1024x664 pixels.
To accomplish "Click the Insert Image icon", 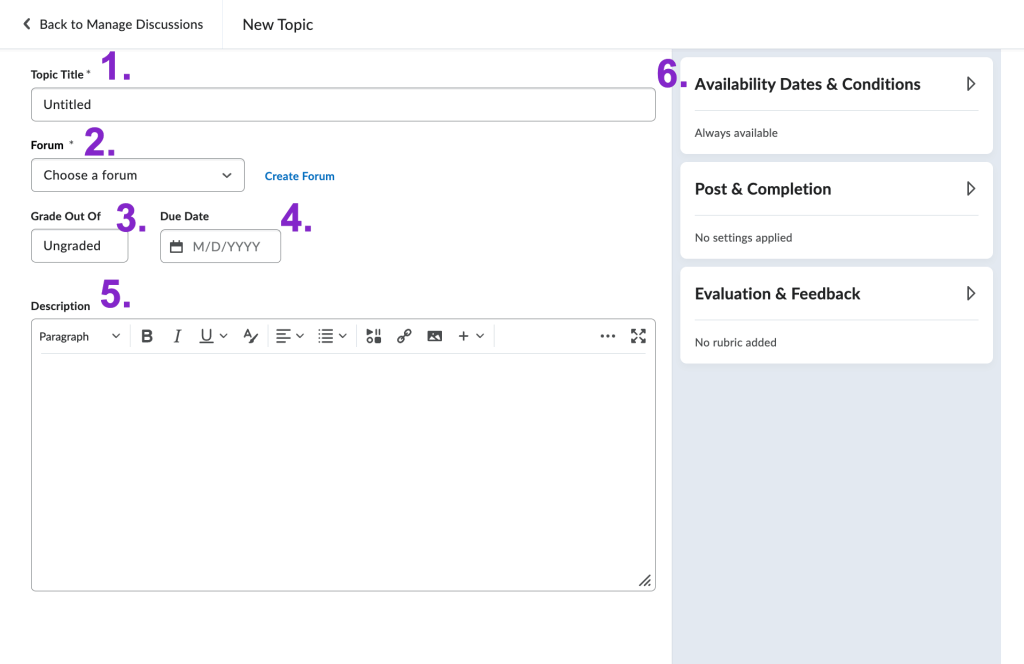I will pyautogui.click(x=434, y=336).
